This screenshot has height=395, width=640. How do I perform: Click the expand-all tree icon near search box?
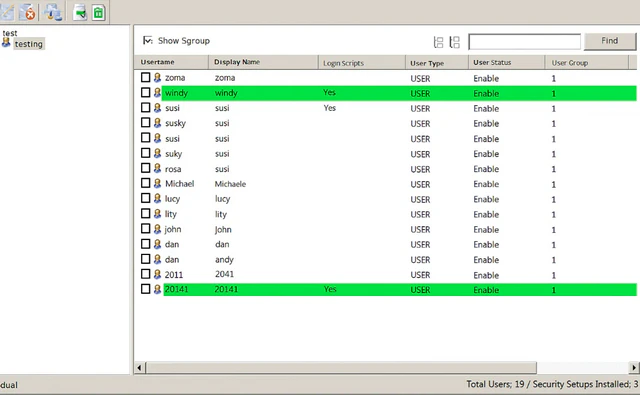[454, 42]
